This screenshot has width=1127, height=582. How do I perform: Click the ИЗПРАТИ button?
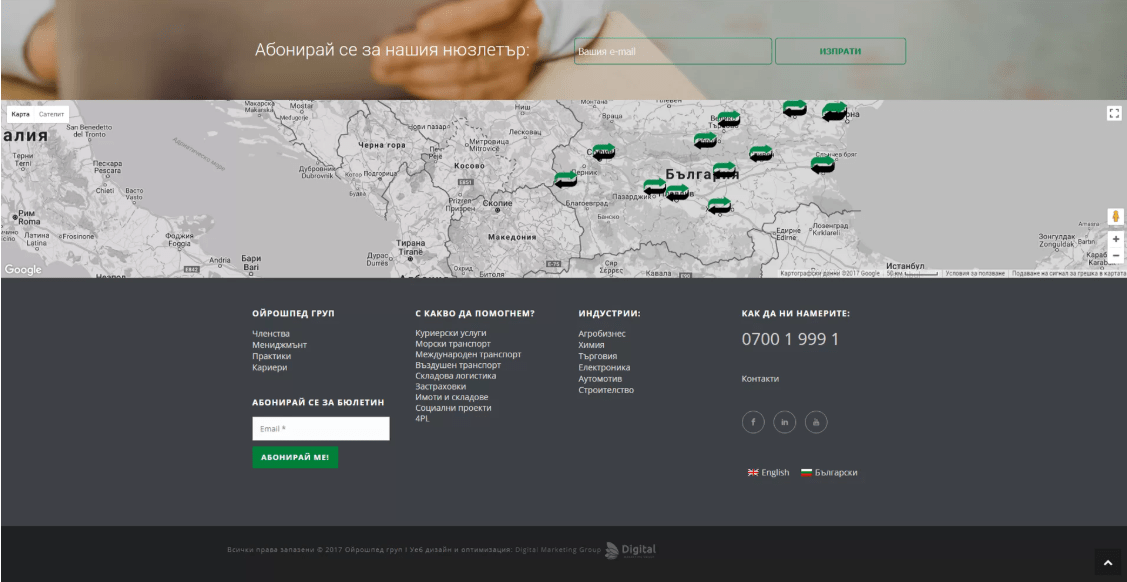click(x=840, y=51)
